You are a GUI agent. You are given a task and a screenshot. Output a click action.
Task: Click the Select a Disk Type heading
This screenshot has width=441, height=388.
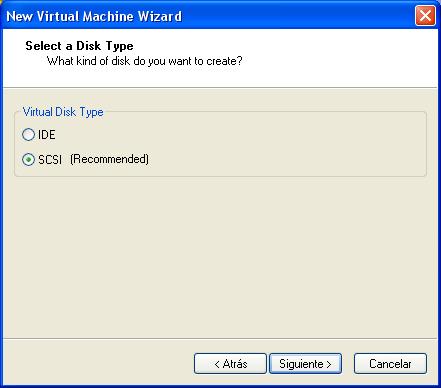pos(79,46)
